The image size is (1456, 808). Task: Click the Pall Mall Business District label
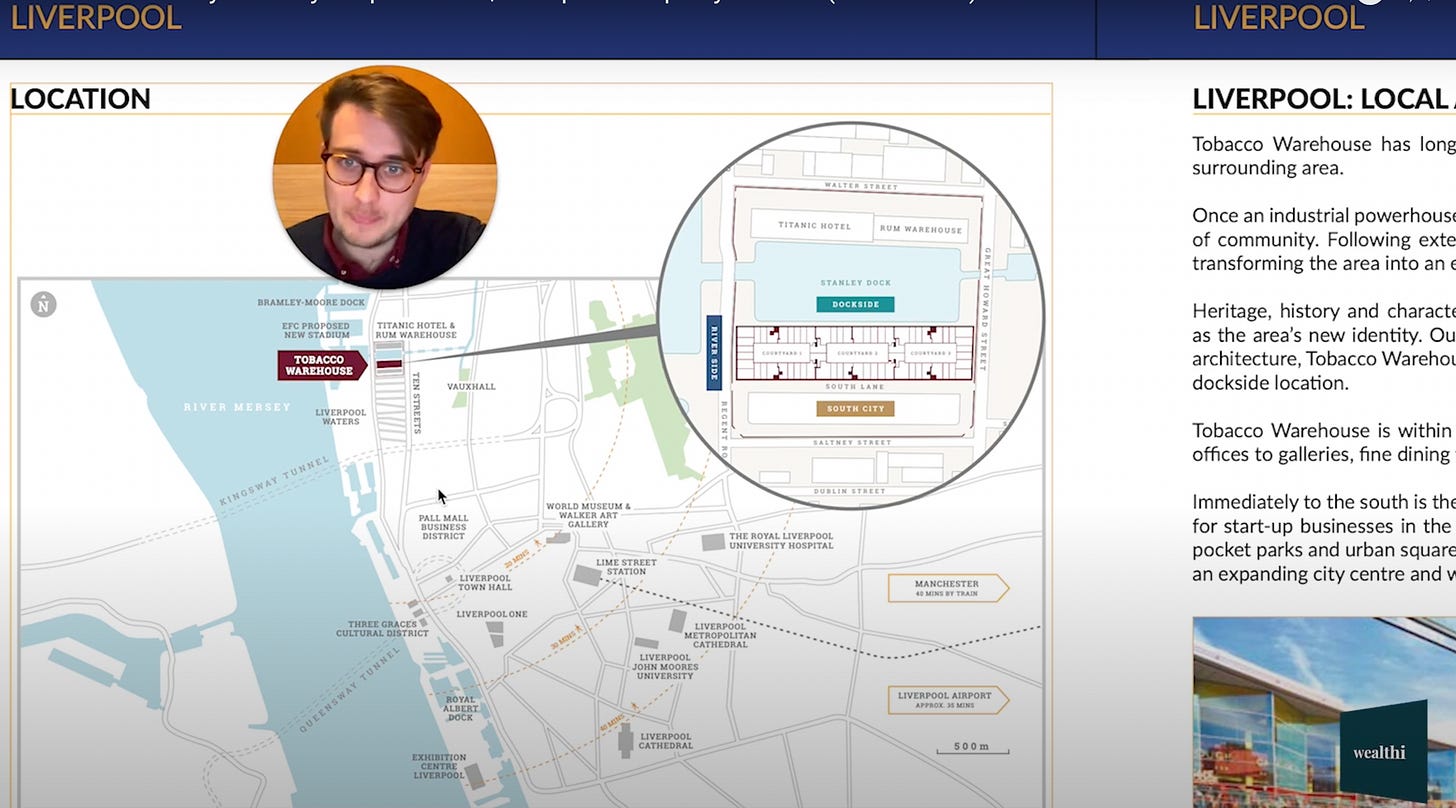[443, 527]
